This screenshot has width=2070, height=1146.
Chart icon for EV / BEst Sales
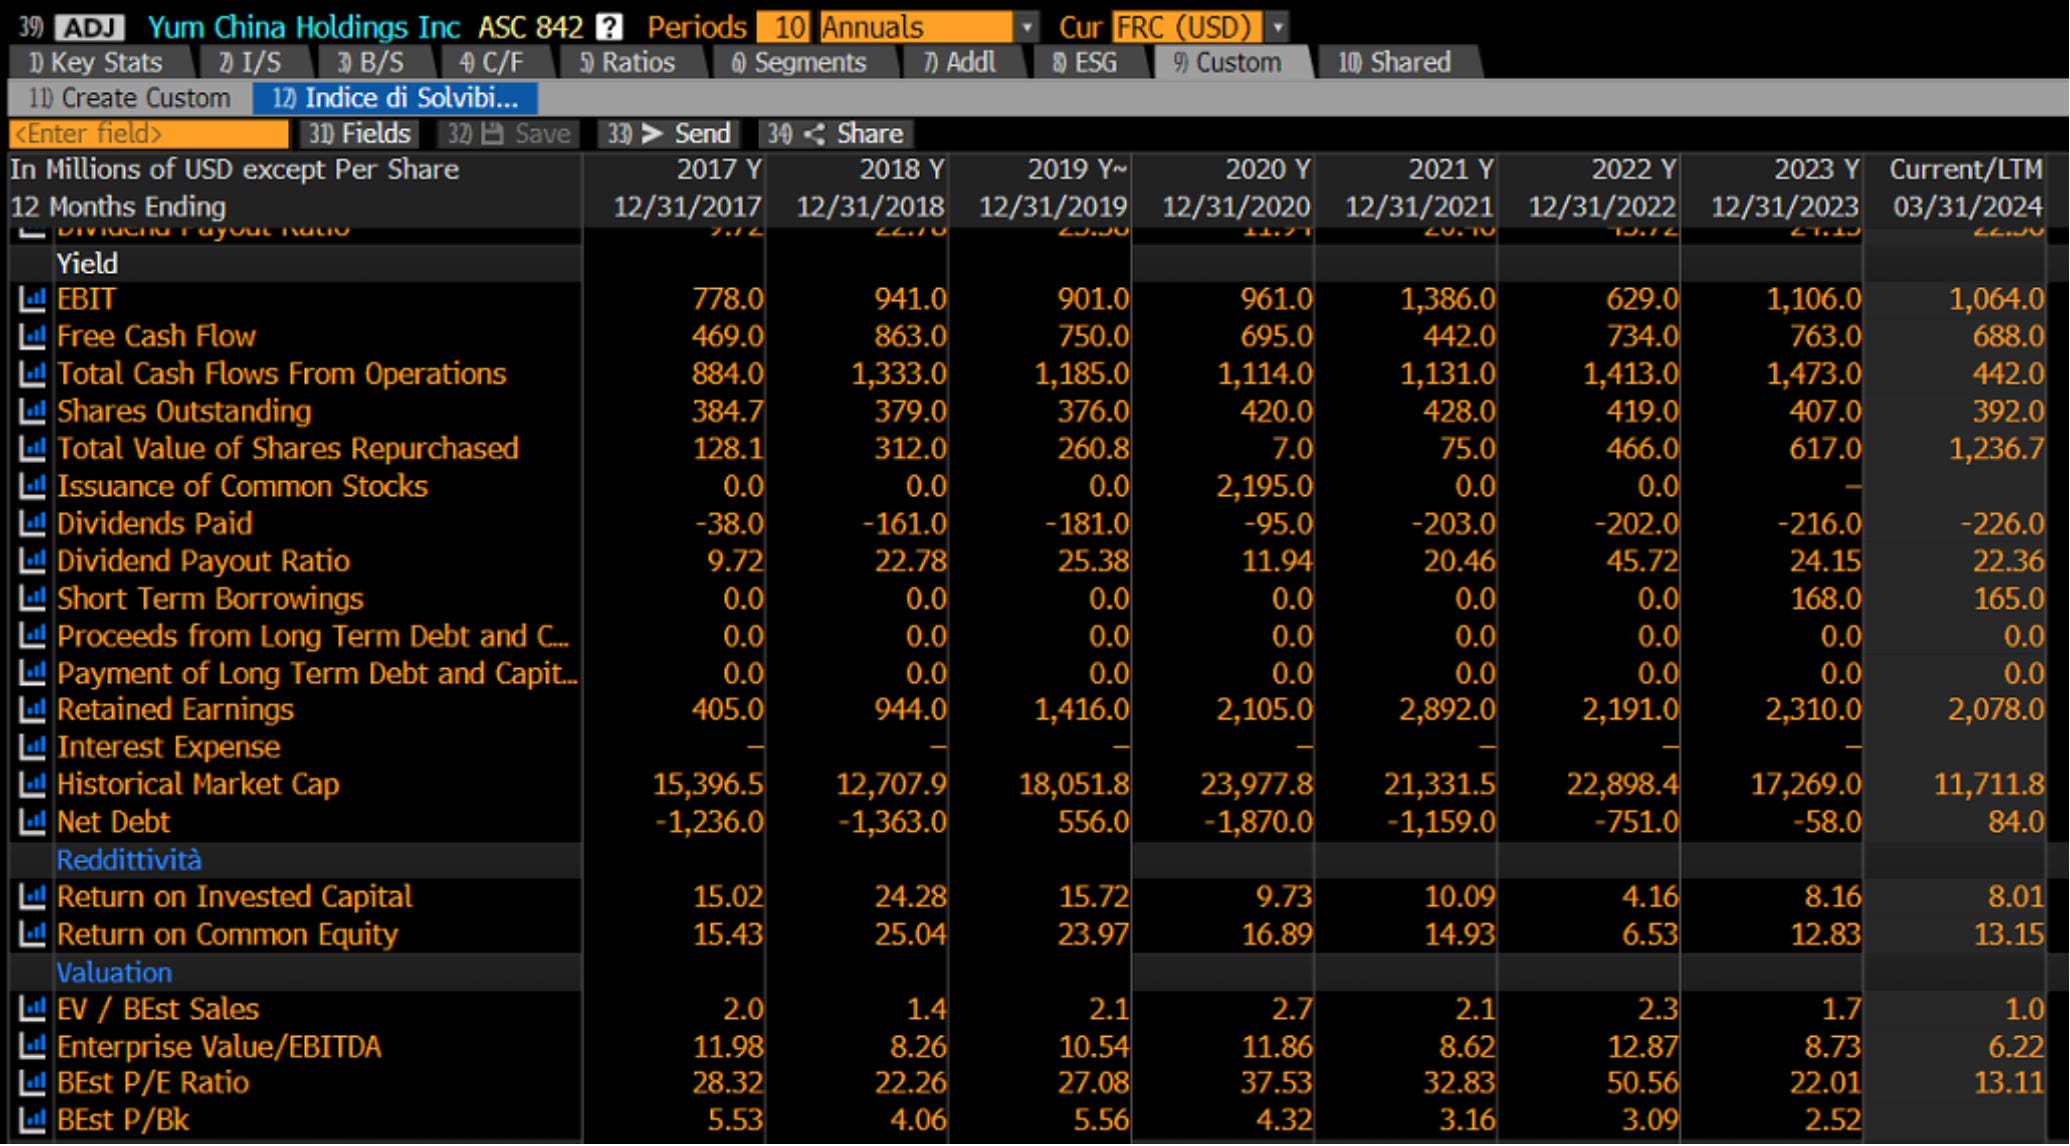click(x=32, y=1009)
